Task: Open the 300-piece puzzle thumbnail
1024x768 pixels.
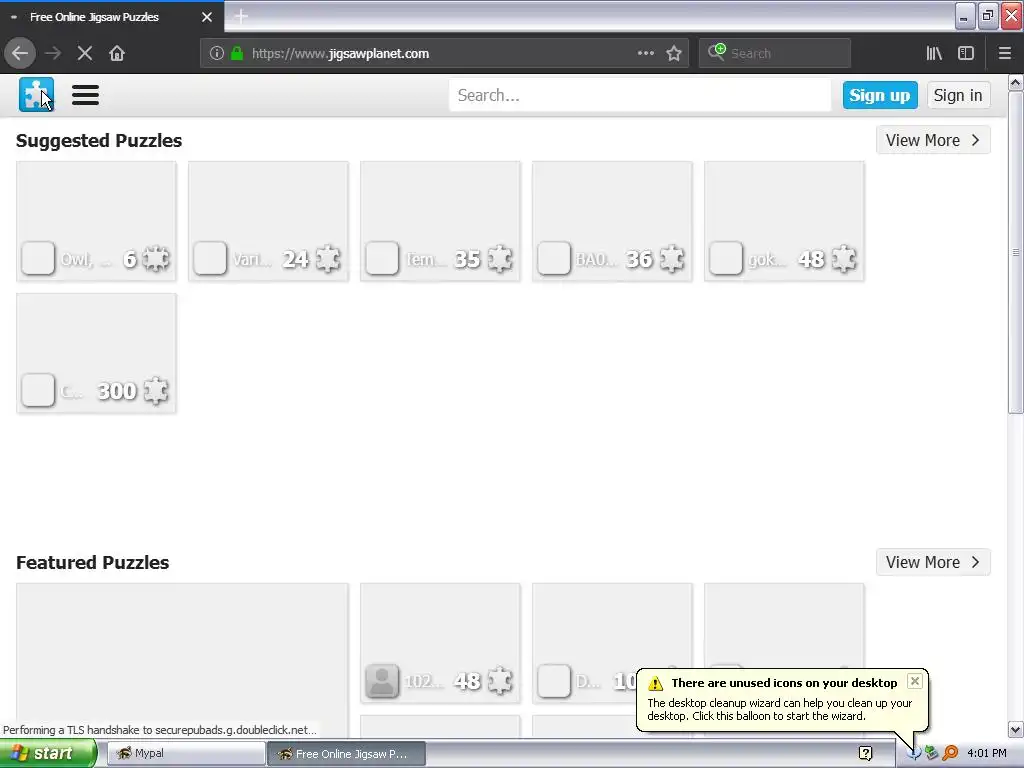Action: pos(96,353)
